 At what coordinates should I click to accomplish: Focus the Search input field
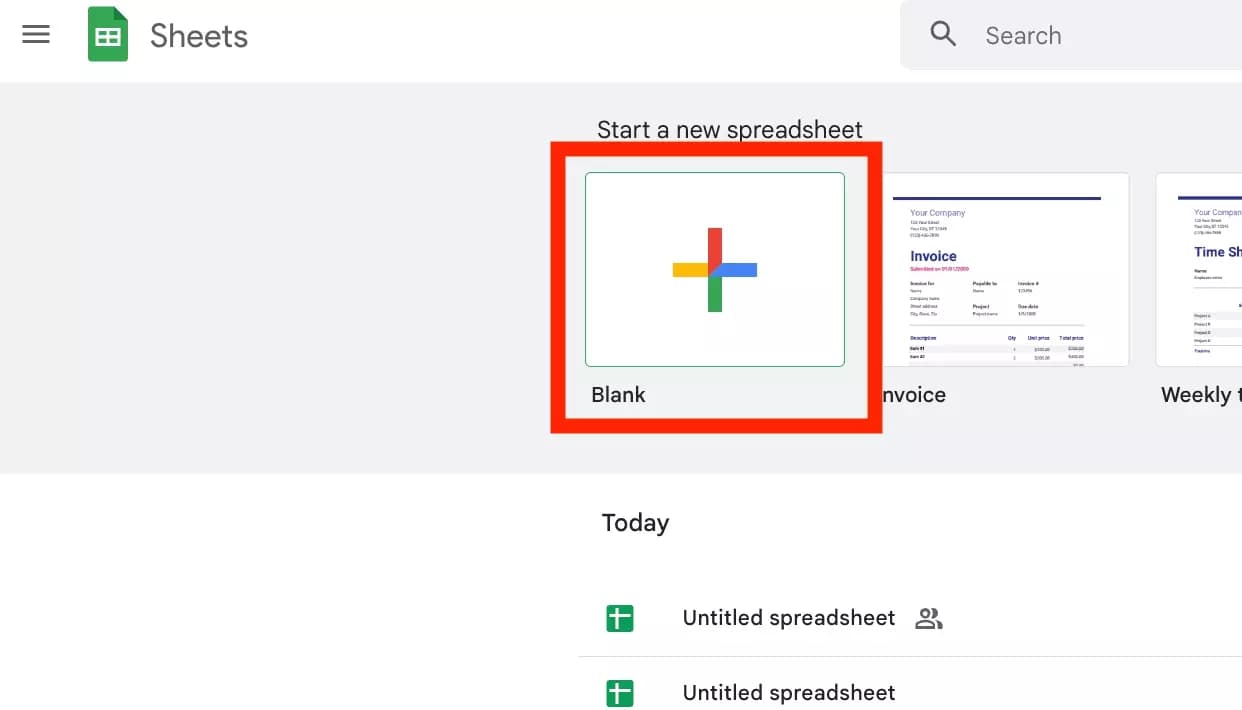(1100, 36)
